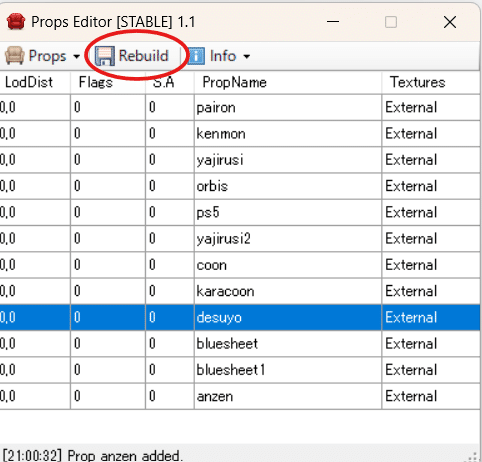Click External texture cell in ps5 row
This screenshot has height=462, width=482.
(x=431, y=212)
